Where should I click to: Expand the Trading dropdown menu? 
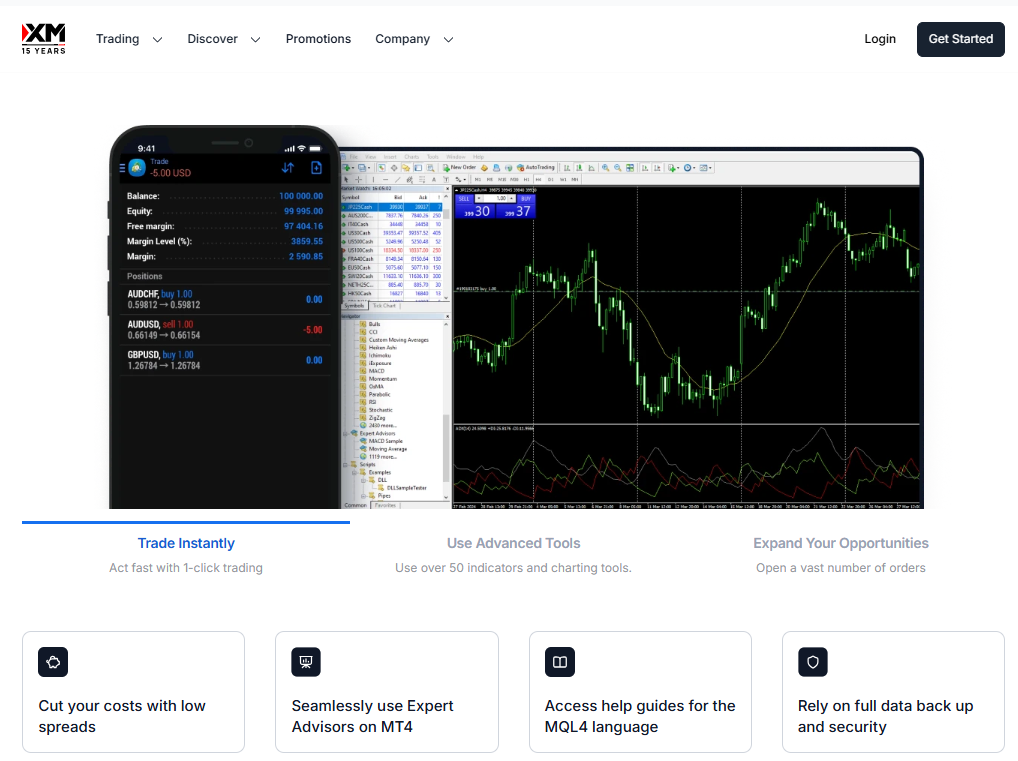point(128,39)
